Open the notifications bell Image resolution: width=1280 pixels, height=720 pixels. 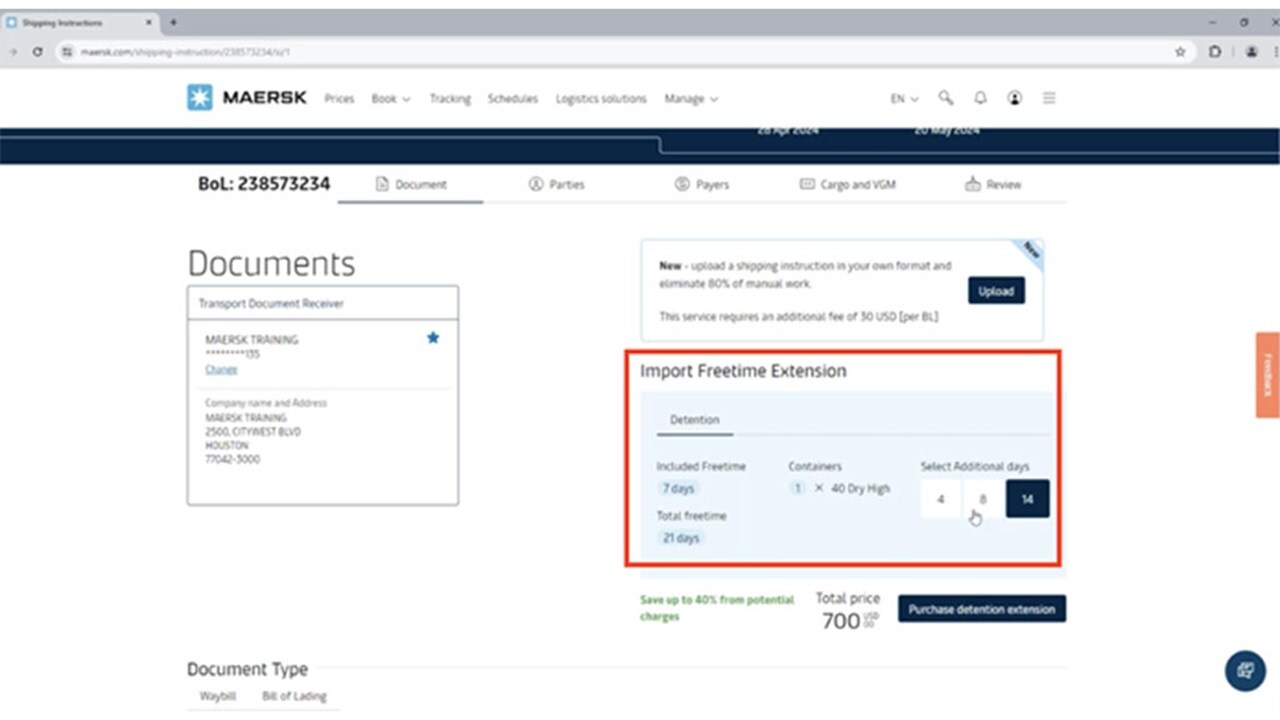980,98
